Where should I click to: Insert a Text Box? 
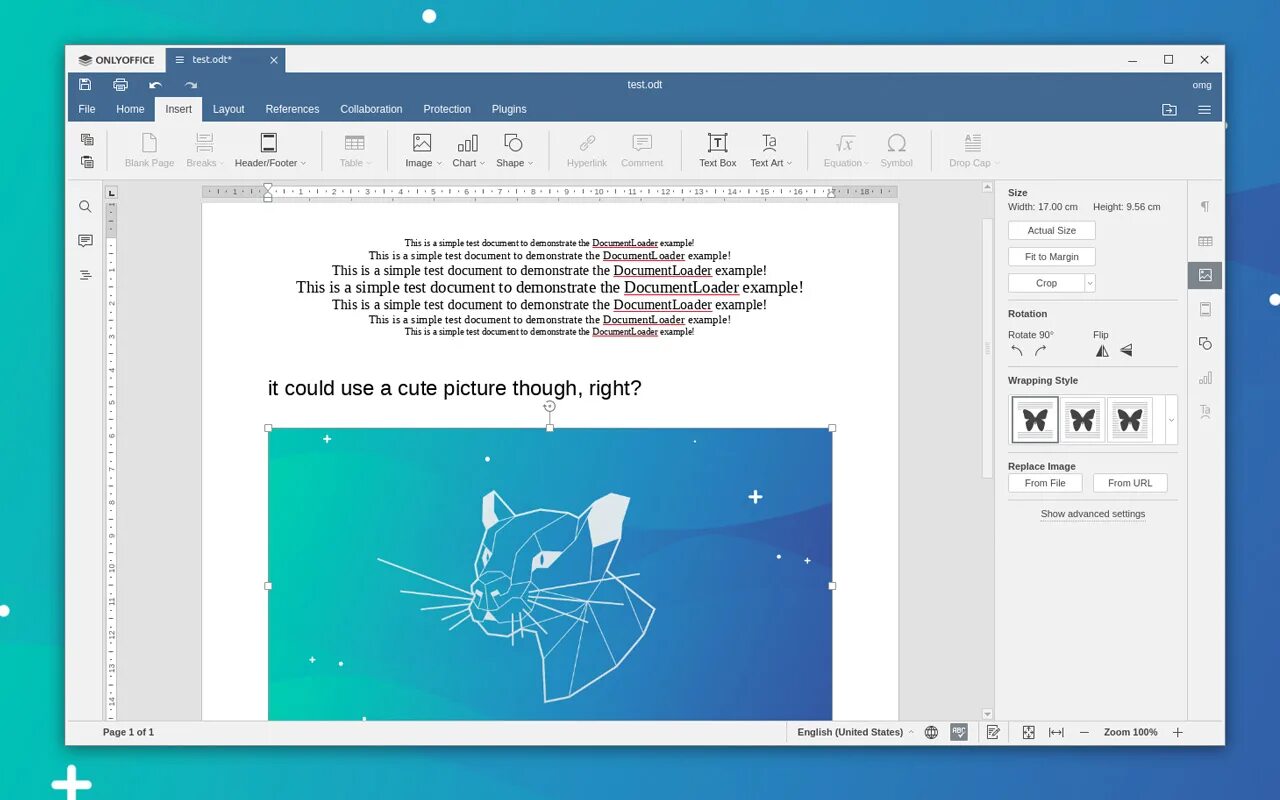(717, 150)
